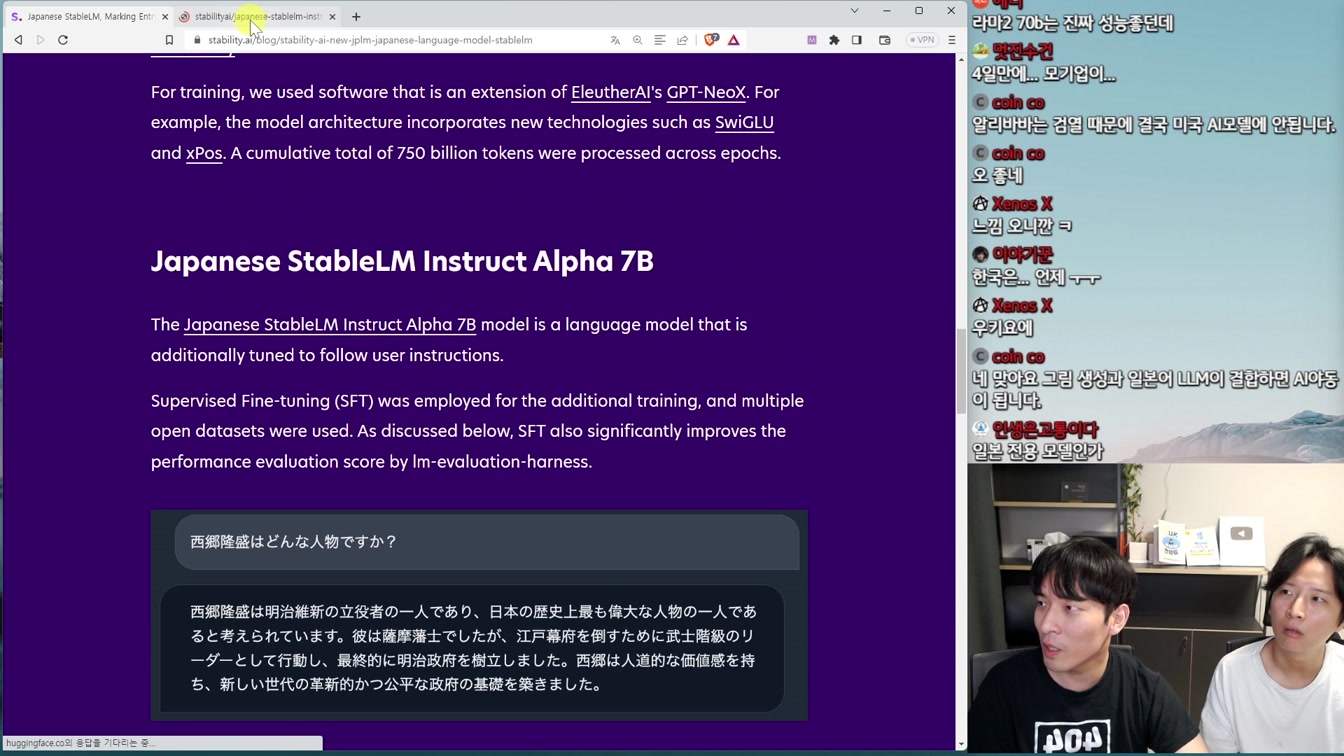Click the zoom magnifier icon in address bar
Viewport: 1344px width, 756px height.
[x=637, y=40]
